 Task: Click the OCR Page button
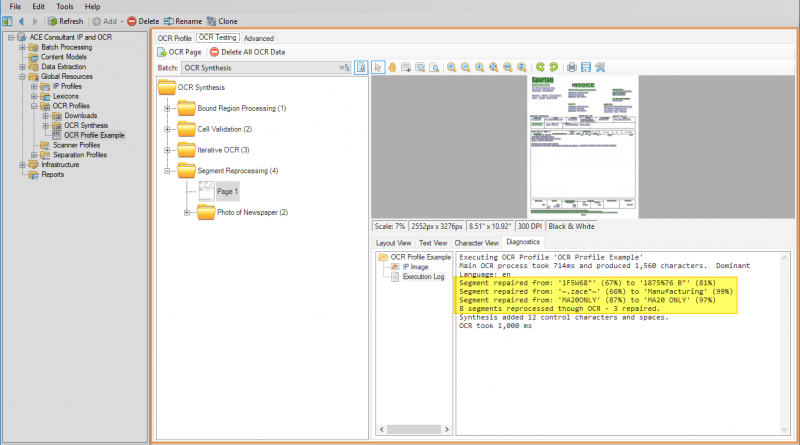[179, 51]
